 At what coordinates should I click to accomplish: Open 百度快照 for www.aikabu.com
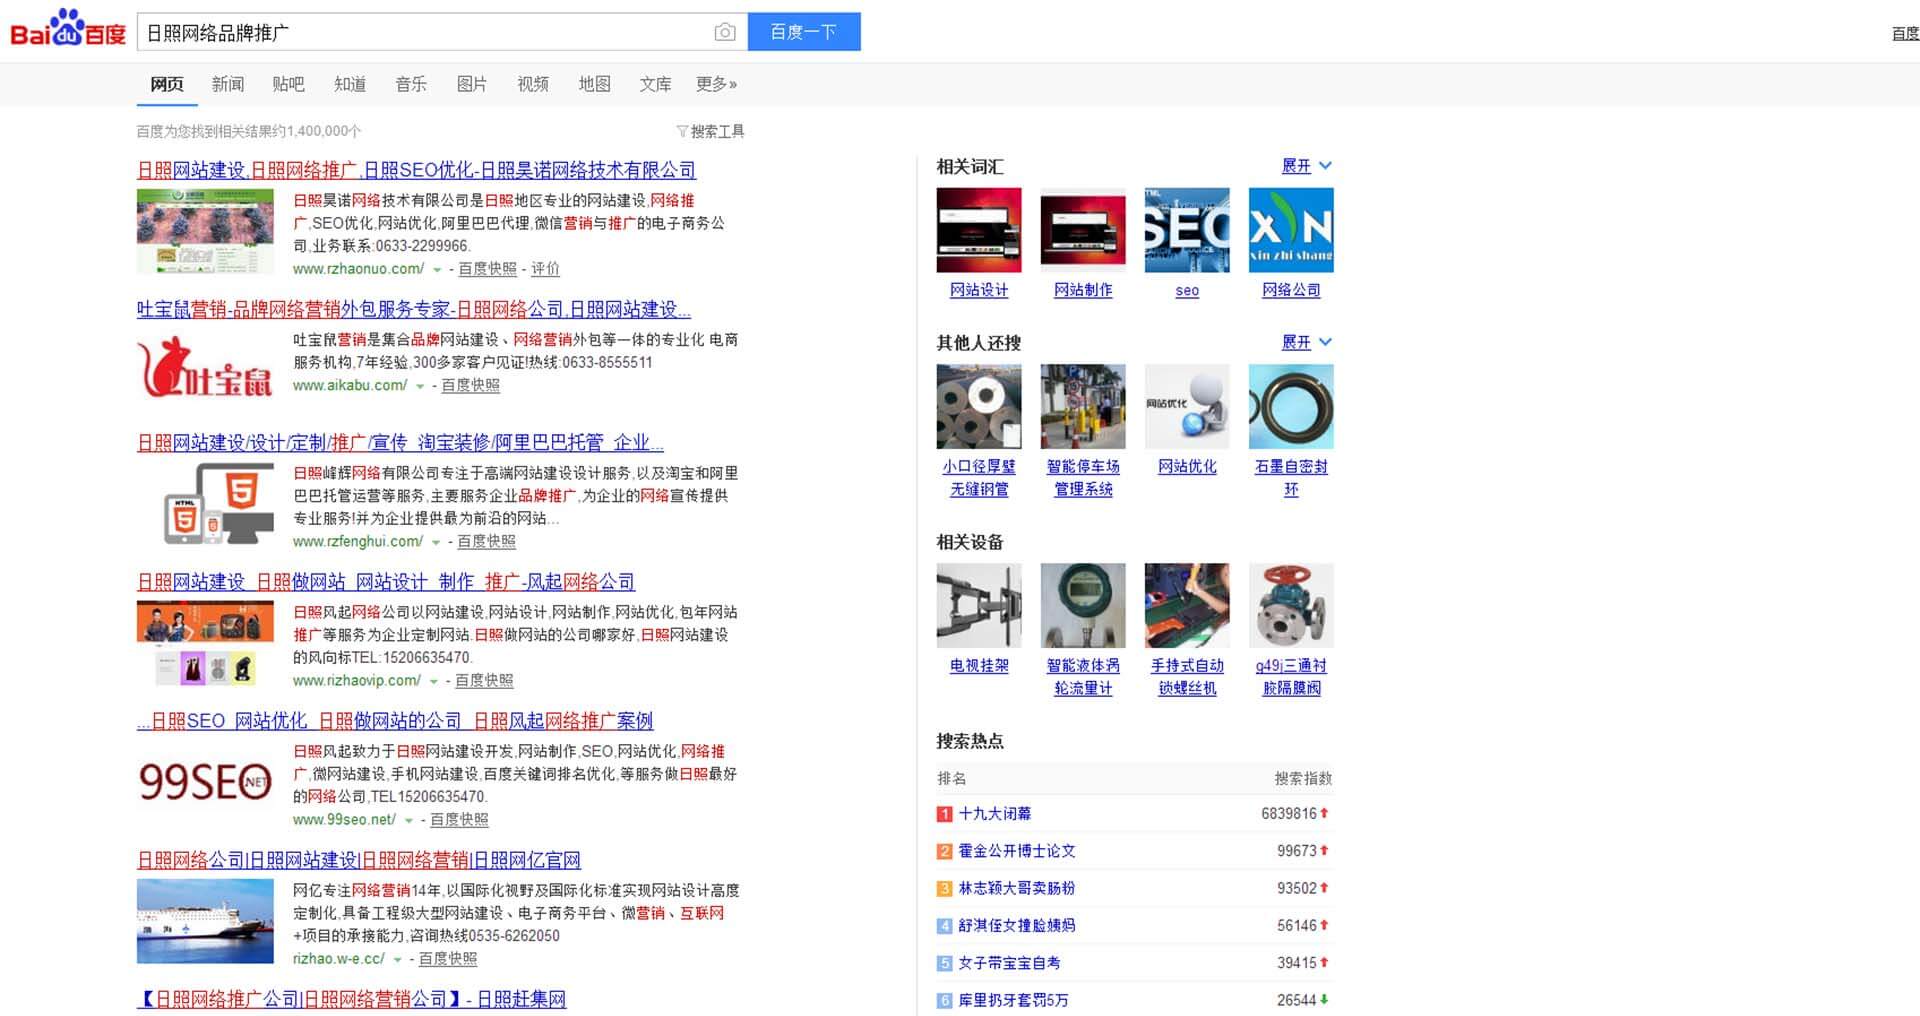(x=471, y=385)
